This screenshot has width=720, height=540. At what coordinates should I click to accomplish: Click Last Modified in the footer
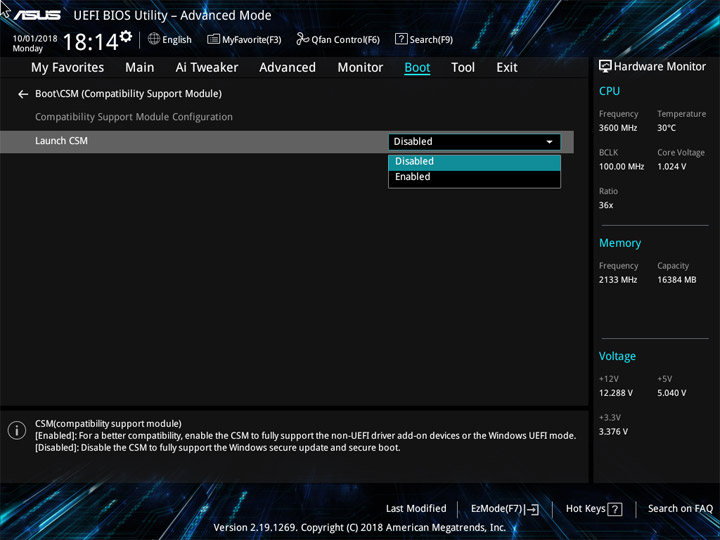(x=416, y=509)
